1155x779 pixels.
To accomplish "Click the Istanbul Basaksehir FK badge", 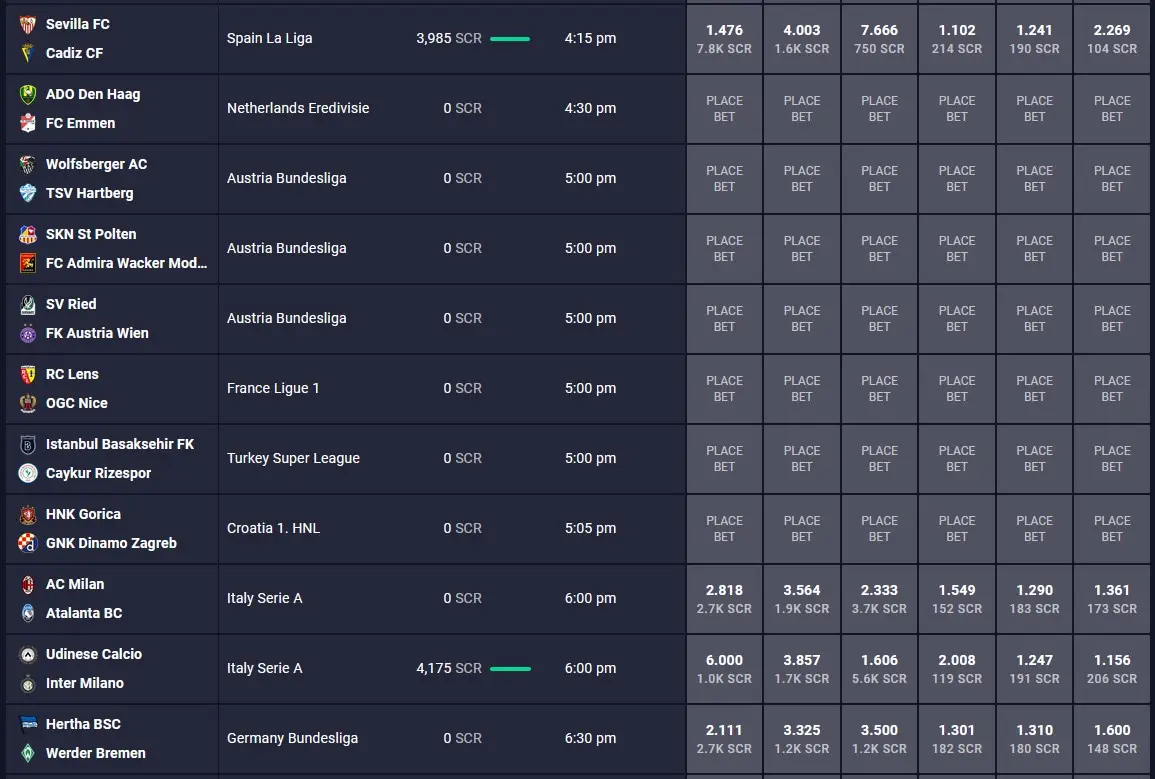I will [27, 444].
